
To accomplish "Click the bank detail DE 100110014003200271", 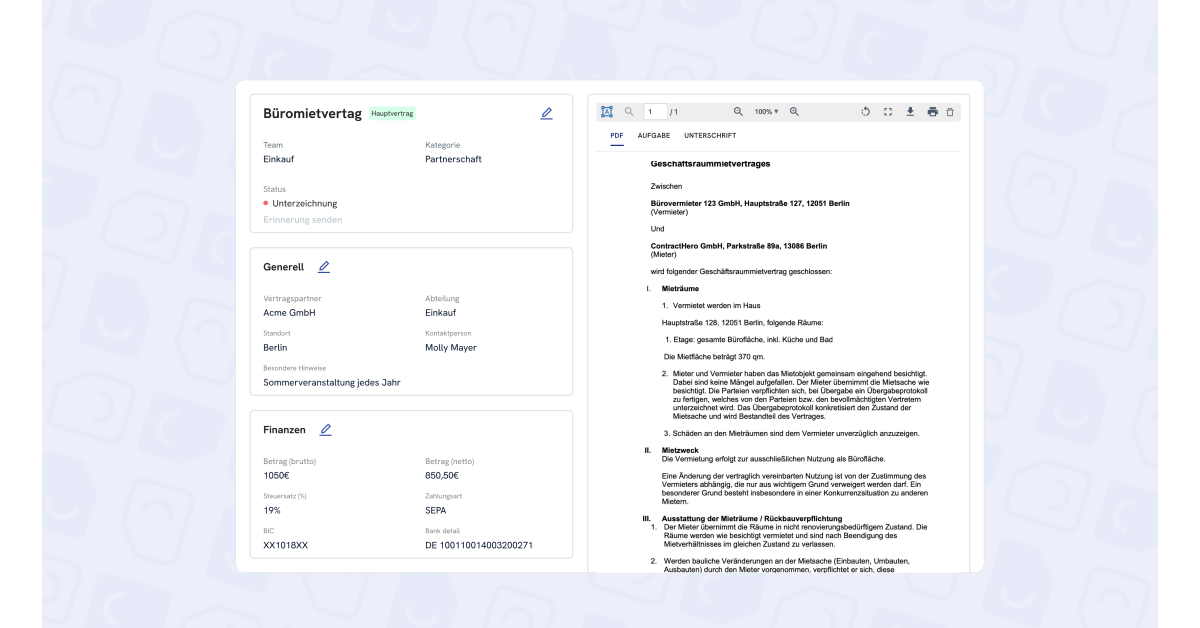I will (x=479, y=545).
